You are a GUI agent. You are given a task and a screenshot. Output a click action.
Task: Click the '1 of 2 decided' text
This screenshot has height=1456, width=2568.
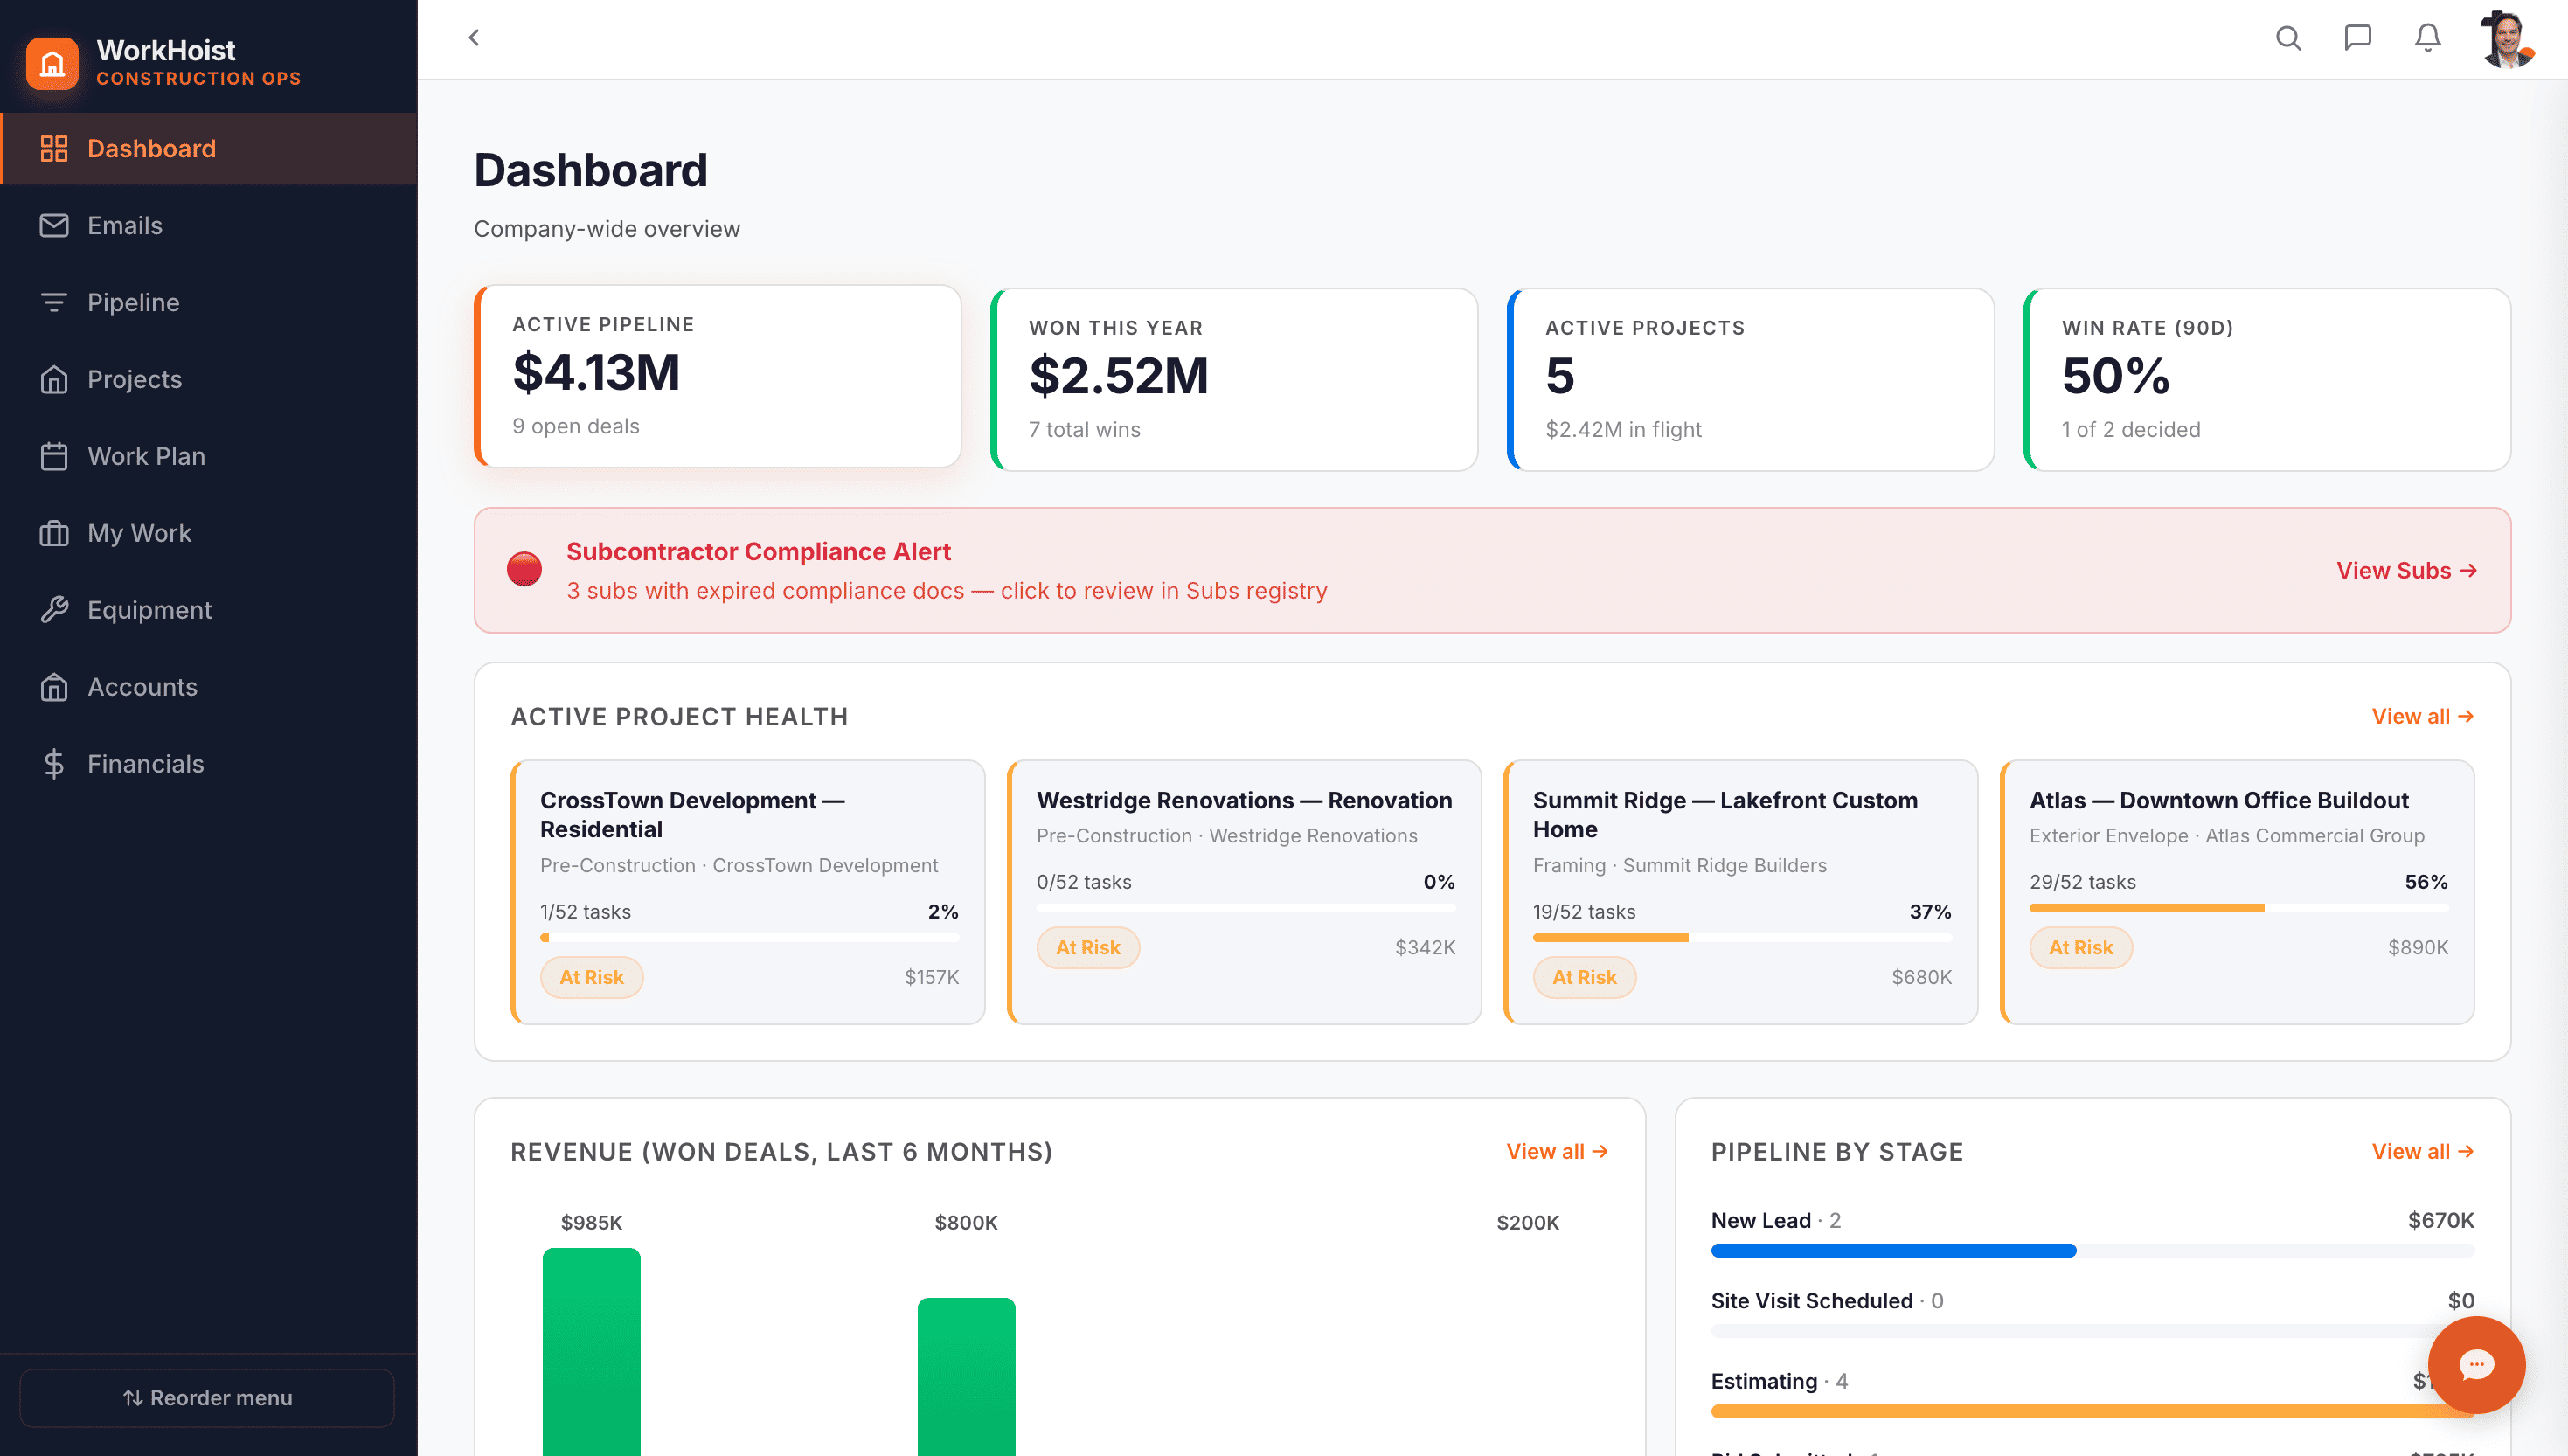[x=2131, y=430]
